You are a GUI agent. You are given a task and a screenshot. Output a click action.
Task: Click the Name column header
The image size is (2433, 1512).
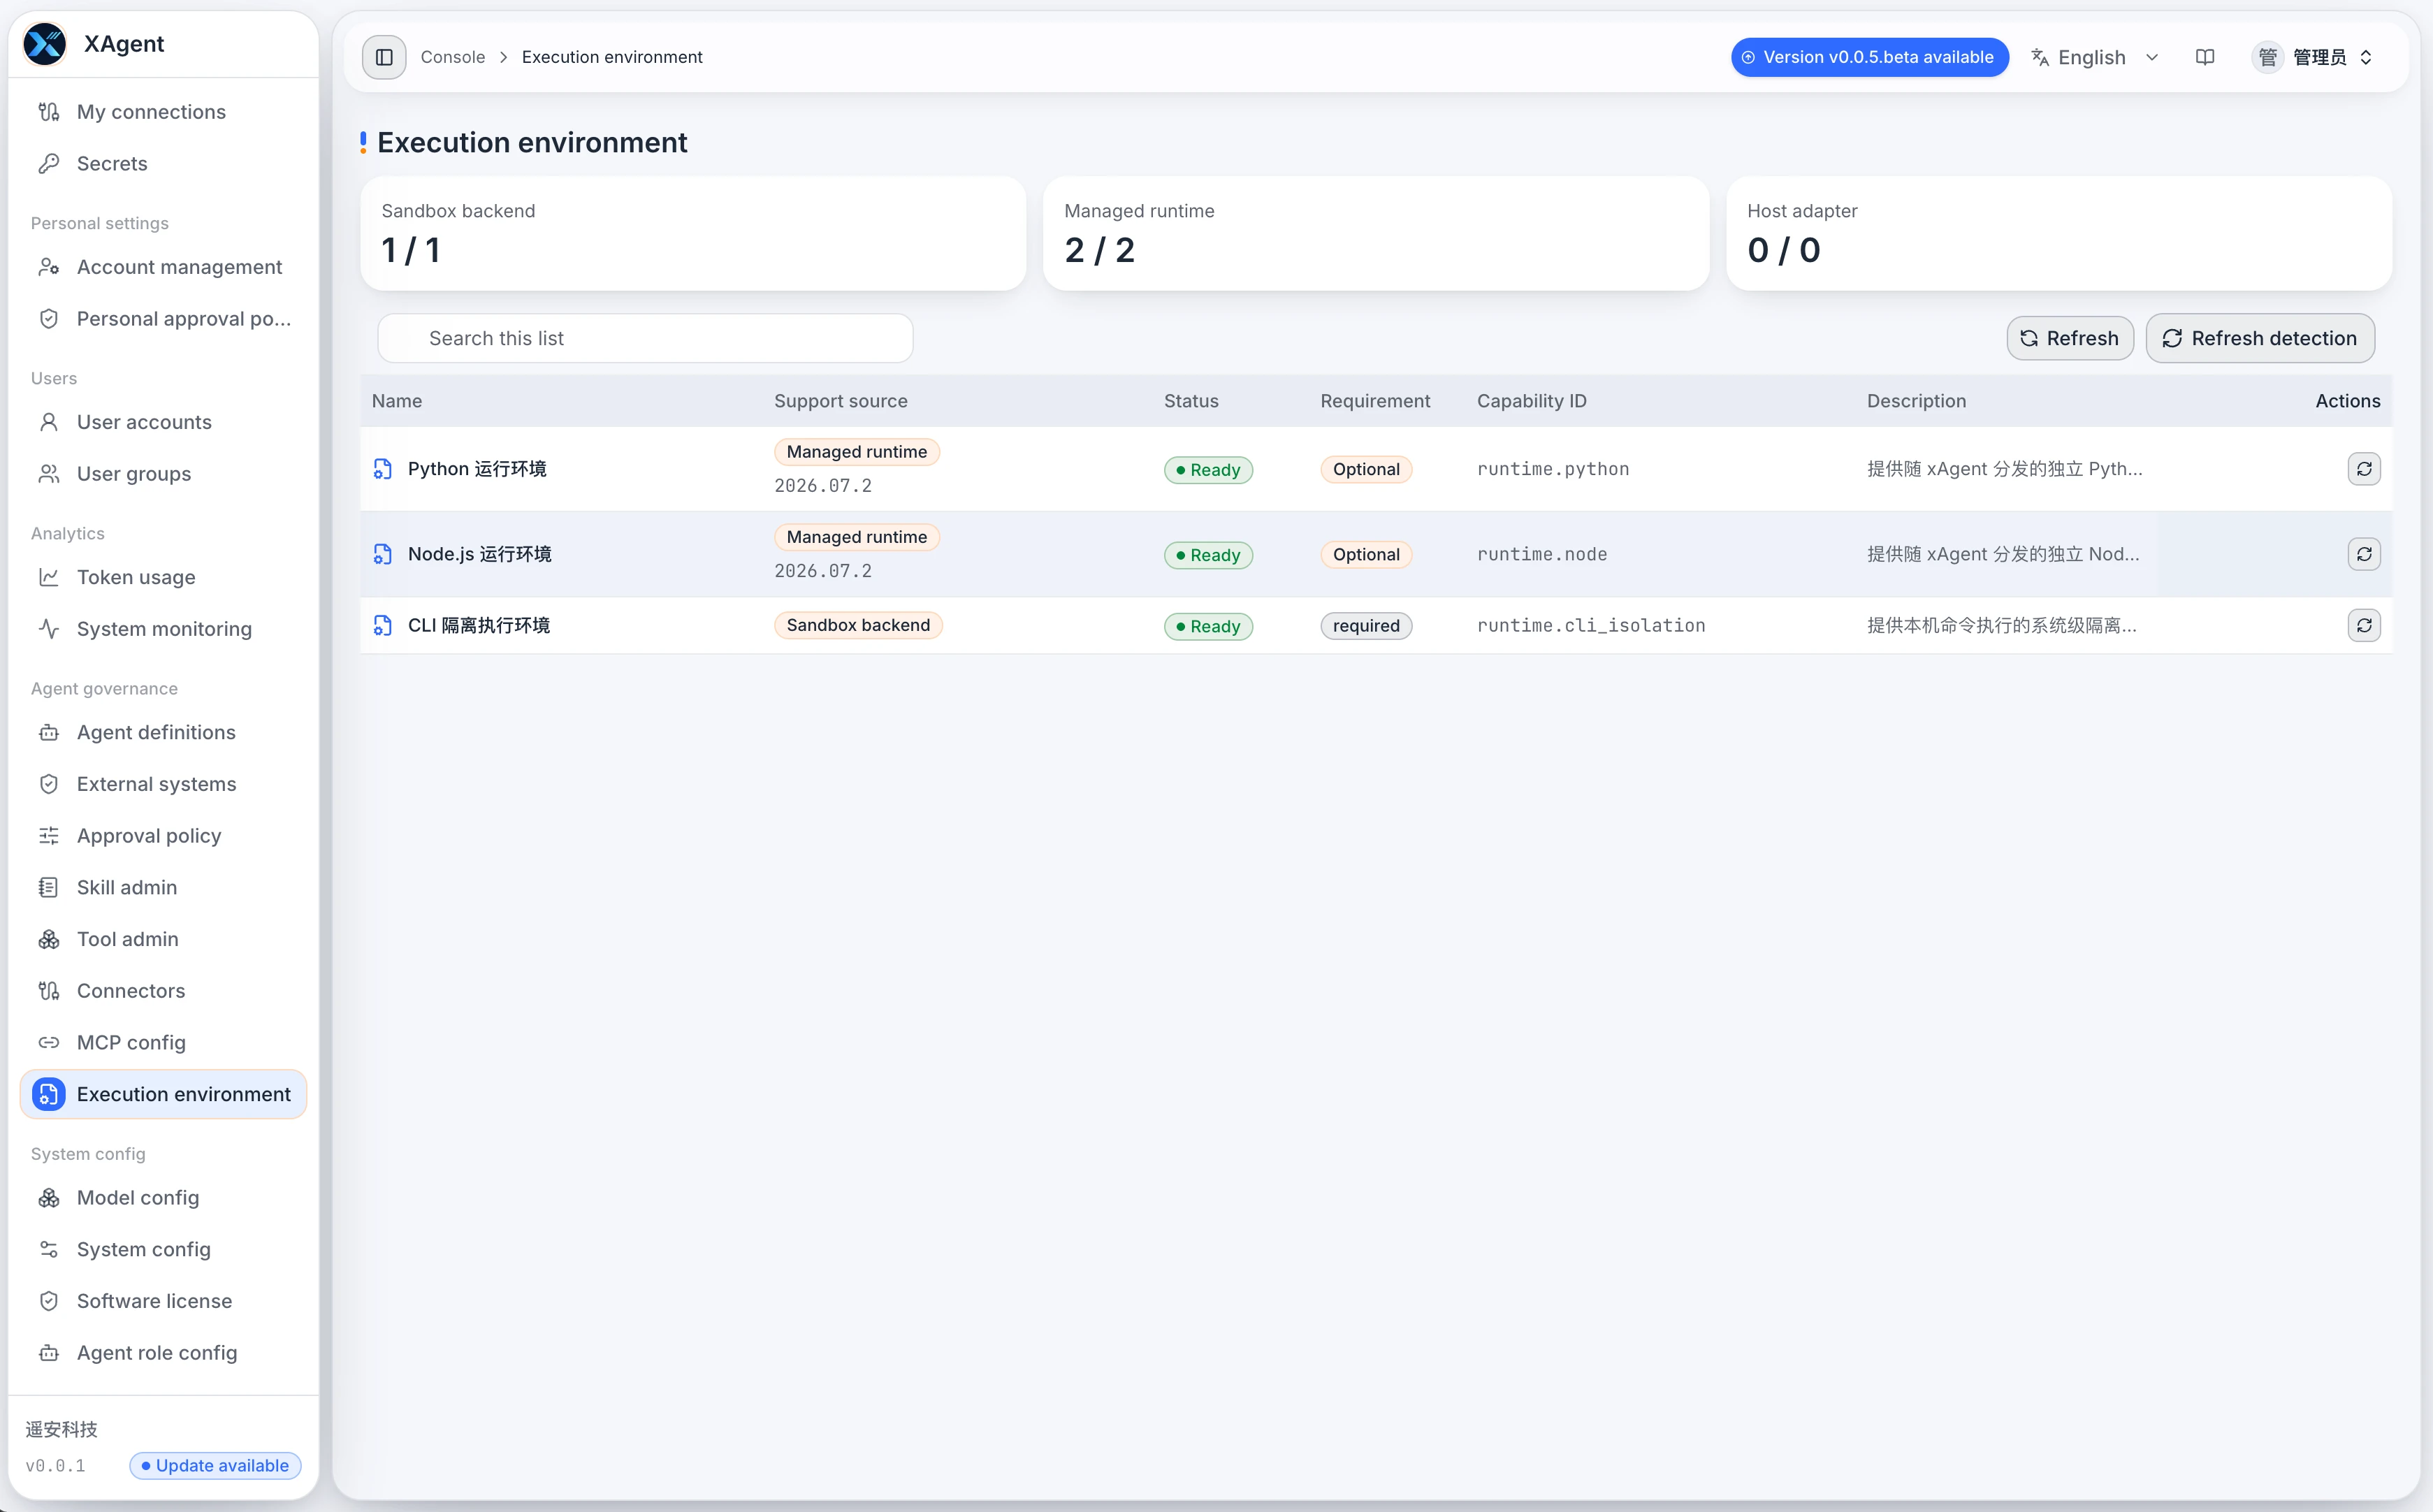[x=397, y=401]
